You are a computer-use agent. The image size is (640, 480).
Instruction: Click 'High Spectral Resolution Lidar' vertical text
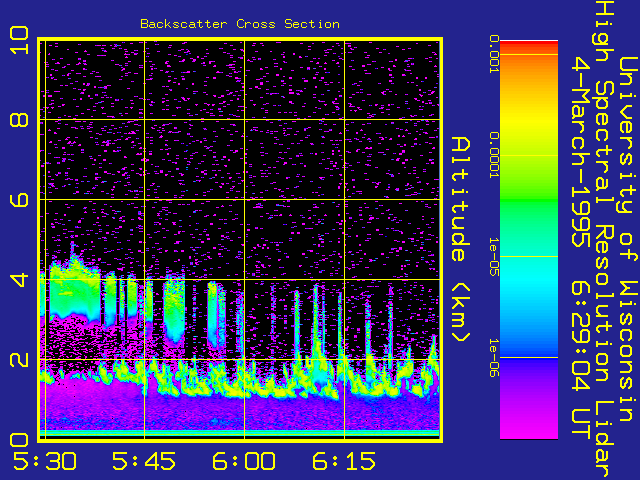tap(604, 240)
